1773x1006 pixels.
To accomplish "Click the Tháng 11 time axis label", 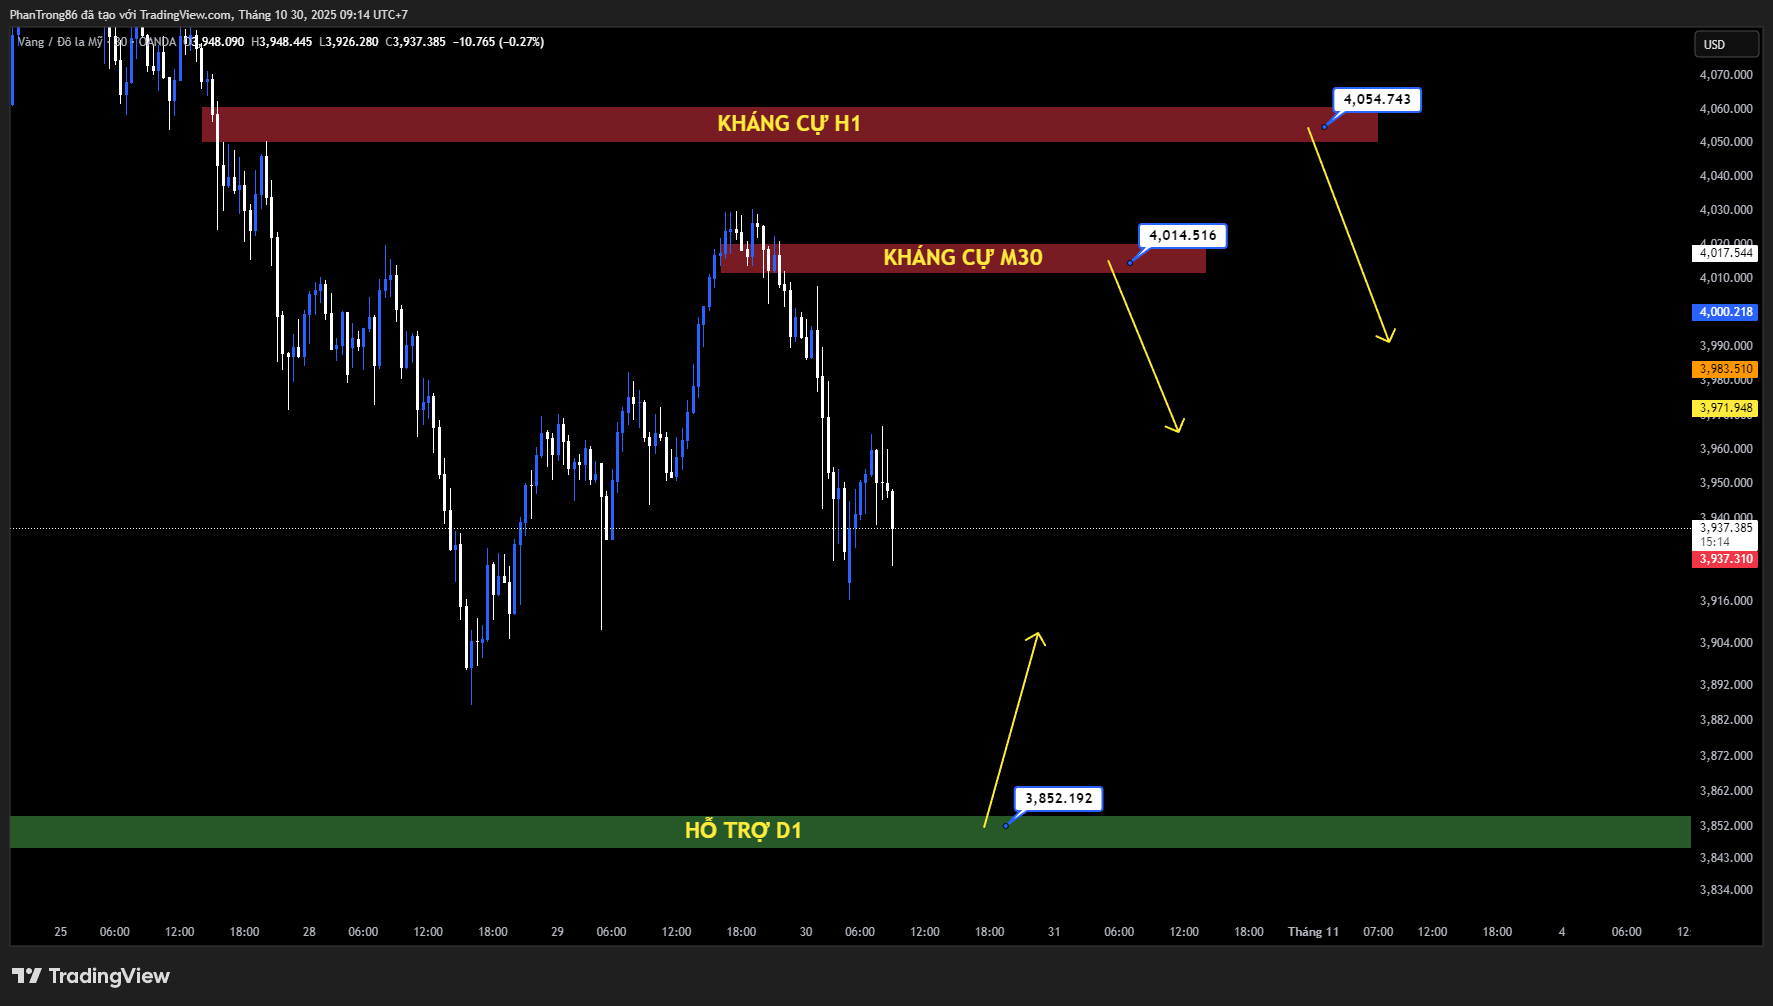I will point(1312,932).
